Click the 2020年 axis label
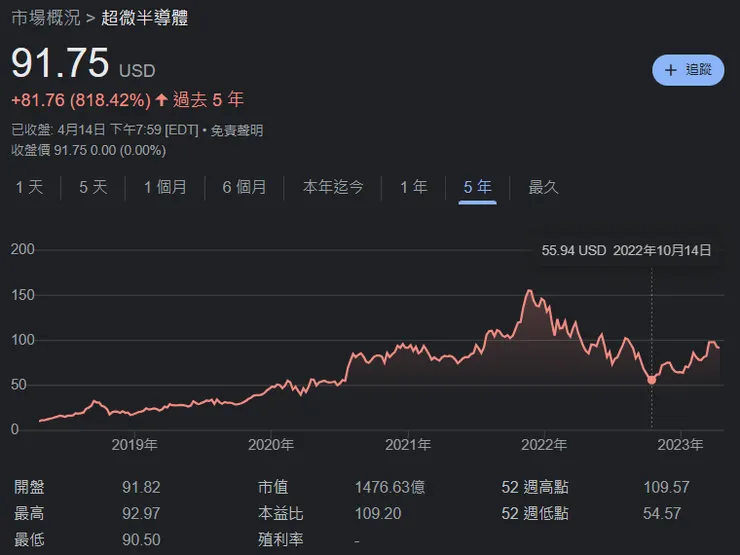Viewport: 740px width, 555px height. (271, 445)
